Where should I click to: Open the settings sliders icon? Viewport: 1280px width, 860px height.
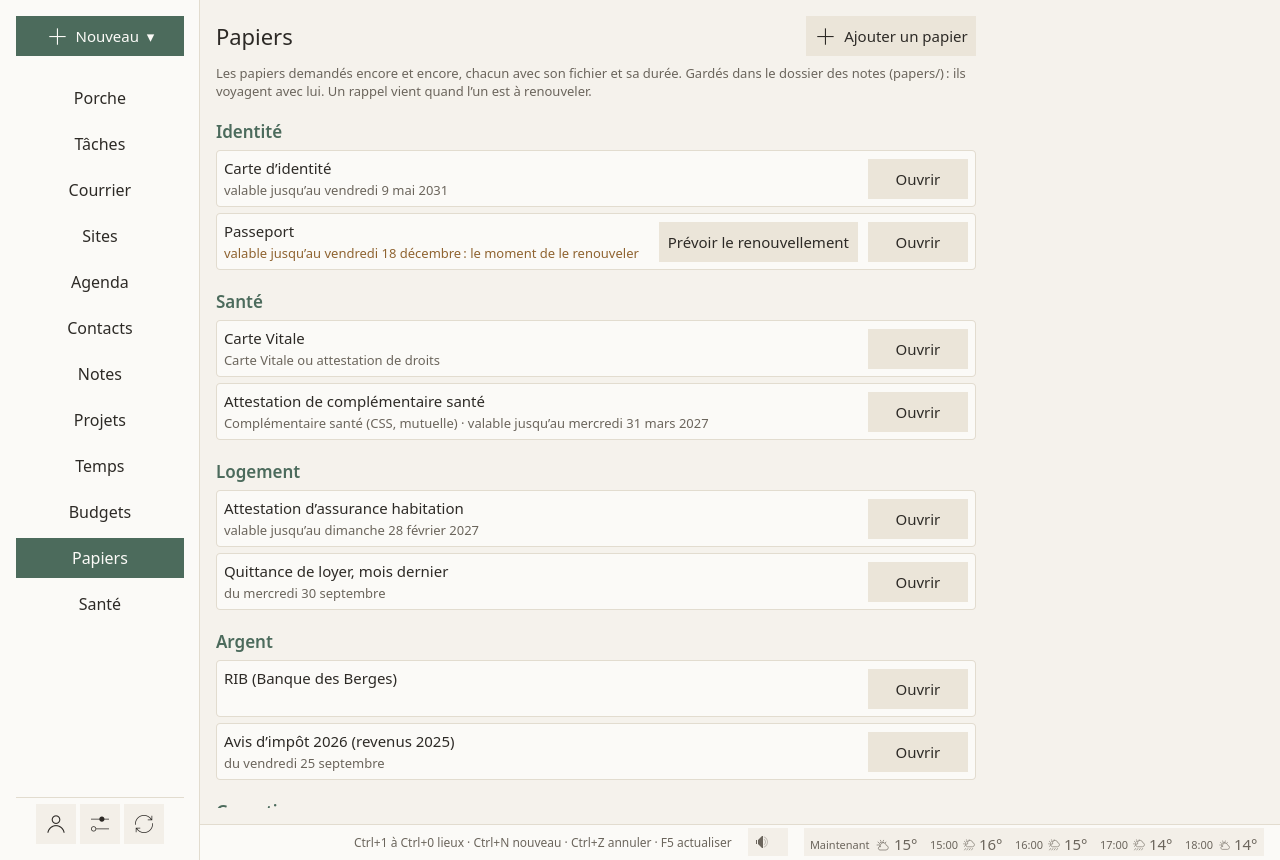(100, 824)
